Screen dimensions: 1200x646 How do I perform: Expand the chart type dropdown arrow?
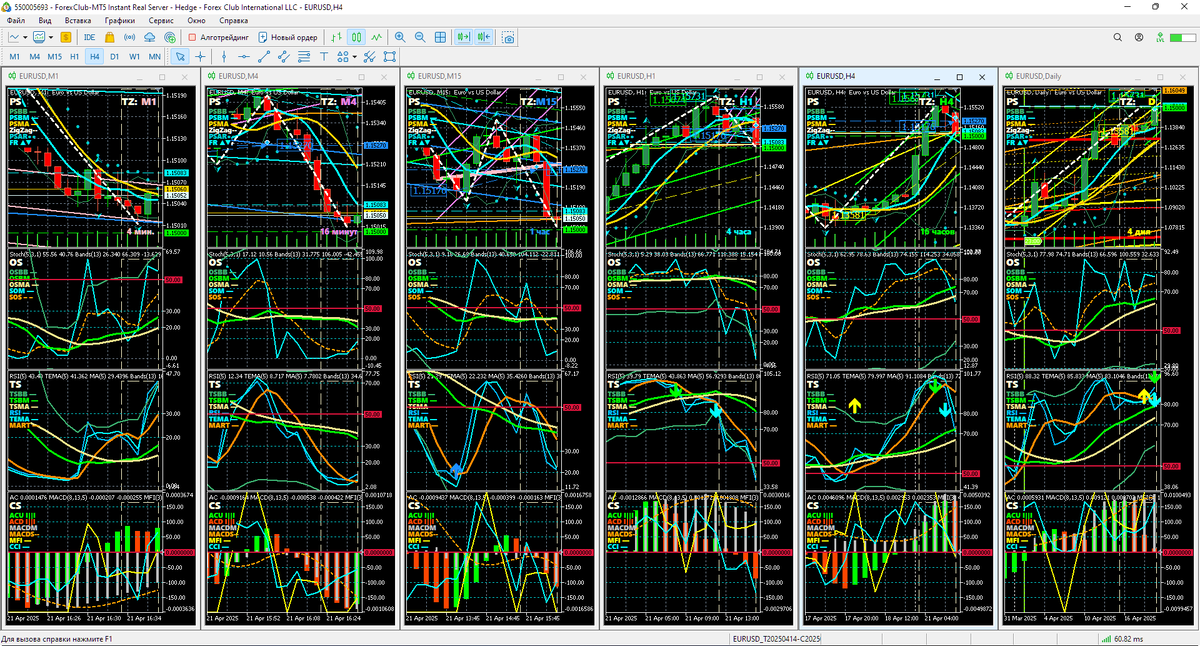click(25, 37)
